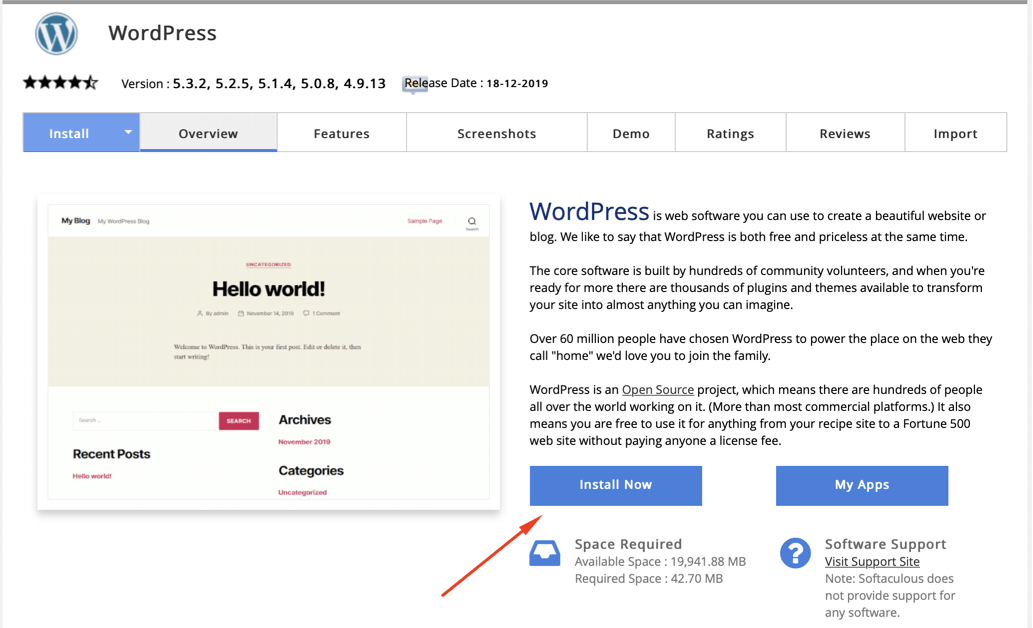Click the 'Sample Page' link in preview
This screenshot has width=1033, height=628.
point(424,221)
